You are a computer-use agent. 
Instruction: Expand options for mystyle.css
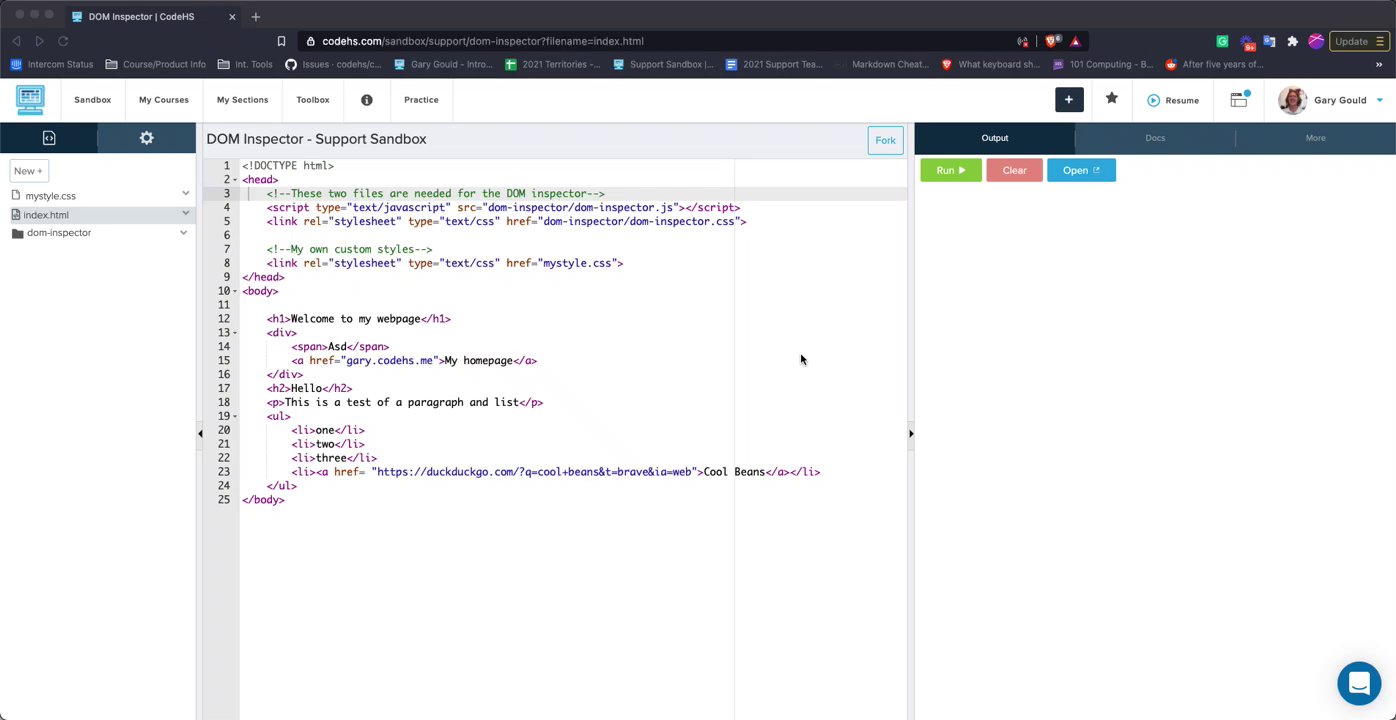pyautogui.click(x=185, y=194)
